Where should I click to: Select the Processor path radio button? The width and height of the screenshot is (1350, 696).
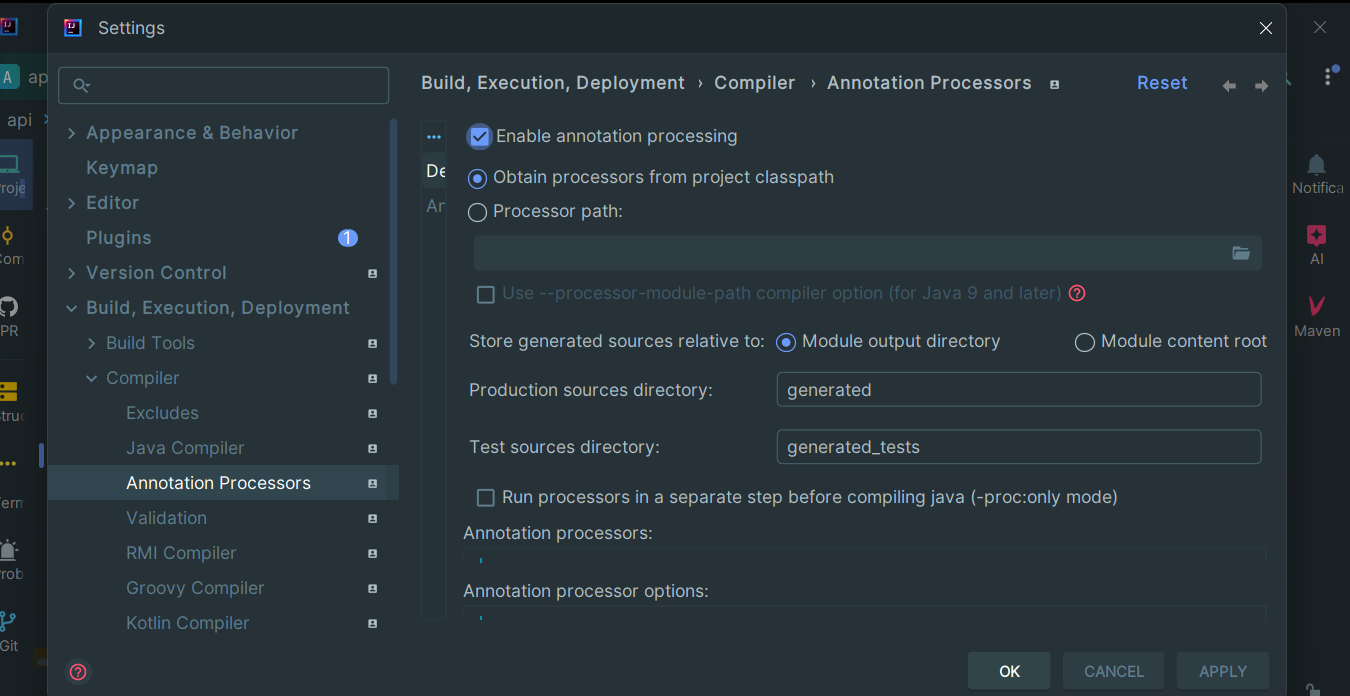pos(478,212)
